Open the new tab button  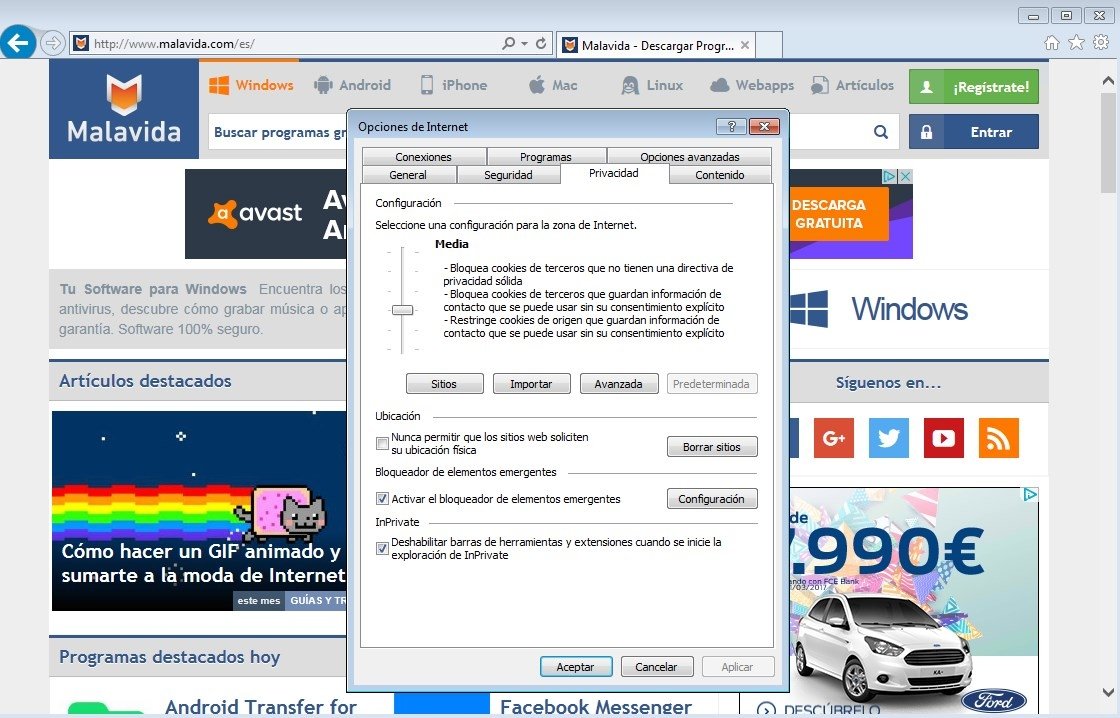(x=769, y=45)
